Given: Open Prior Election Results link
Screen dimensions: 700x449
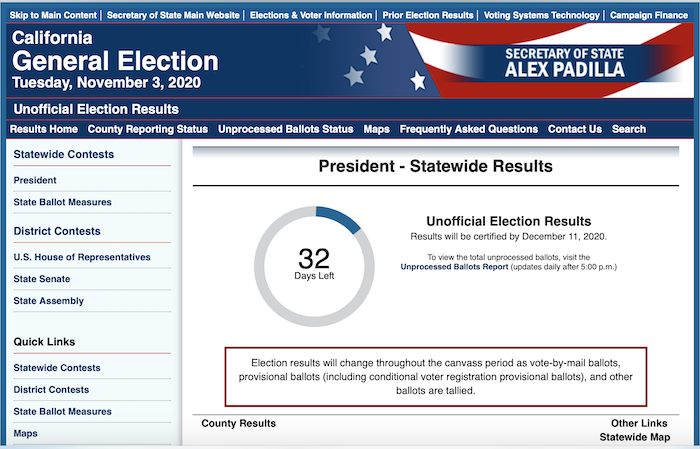Looking at the screenshot, I should [428, 15].
